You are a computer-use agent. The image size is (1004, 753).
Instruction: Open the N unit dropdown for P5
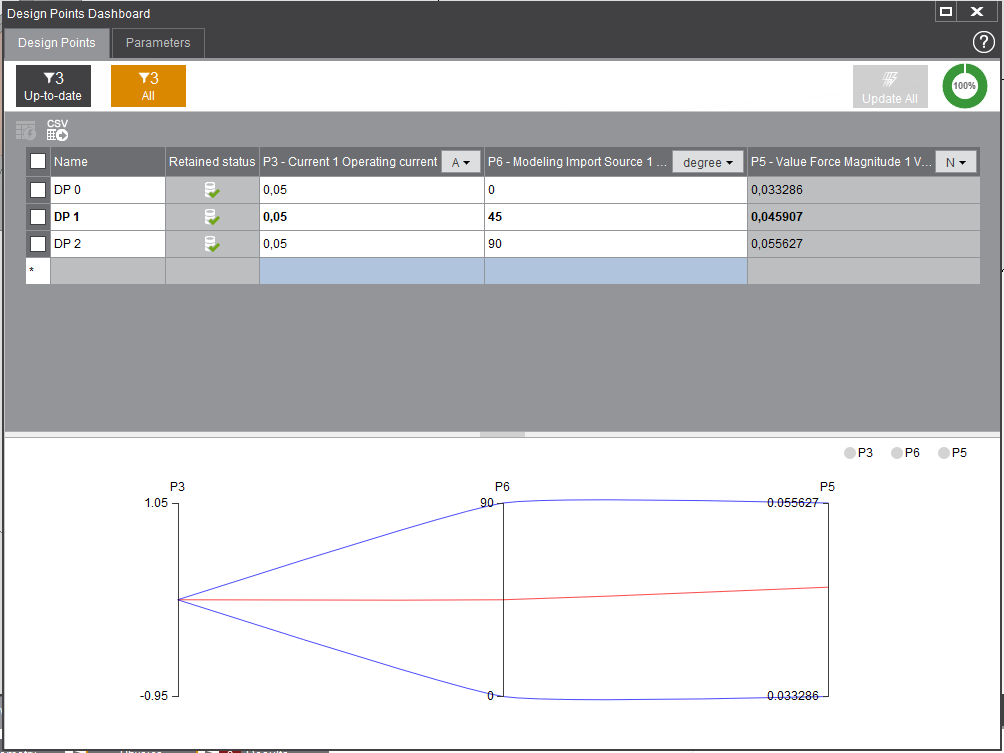pos(956,162)
